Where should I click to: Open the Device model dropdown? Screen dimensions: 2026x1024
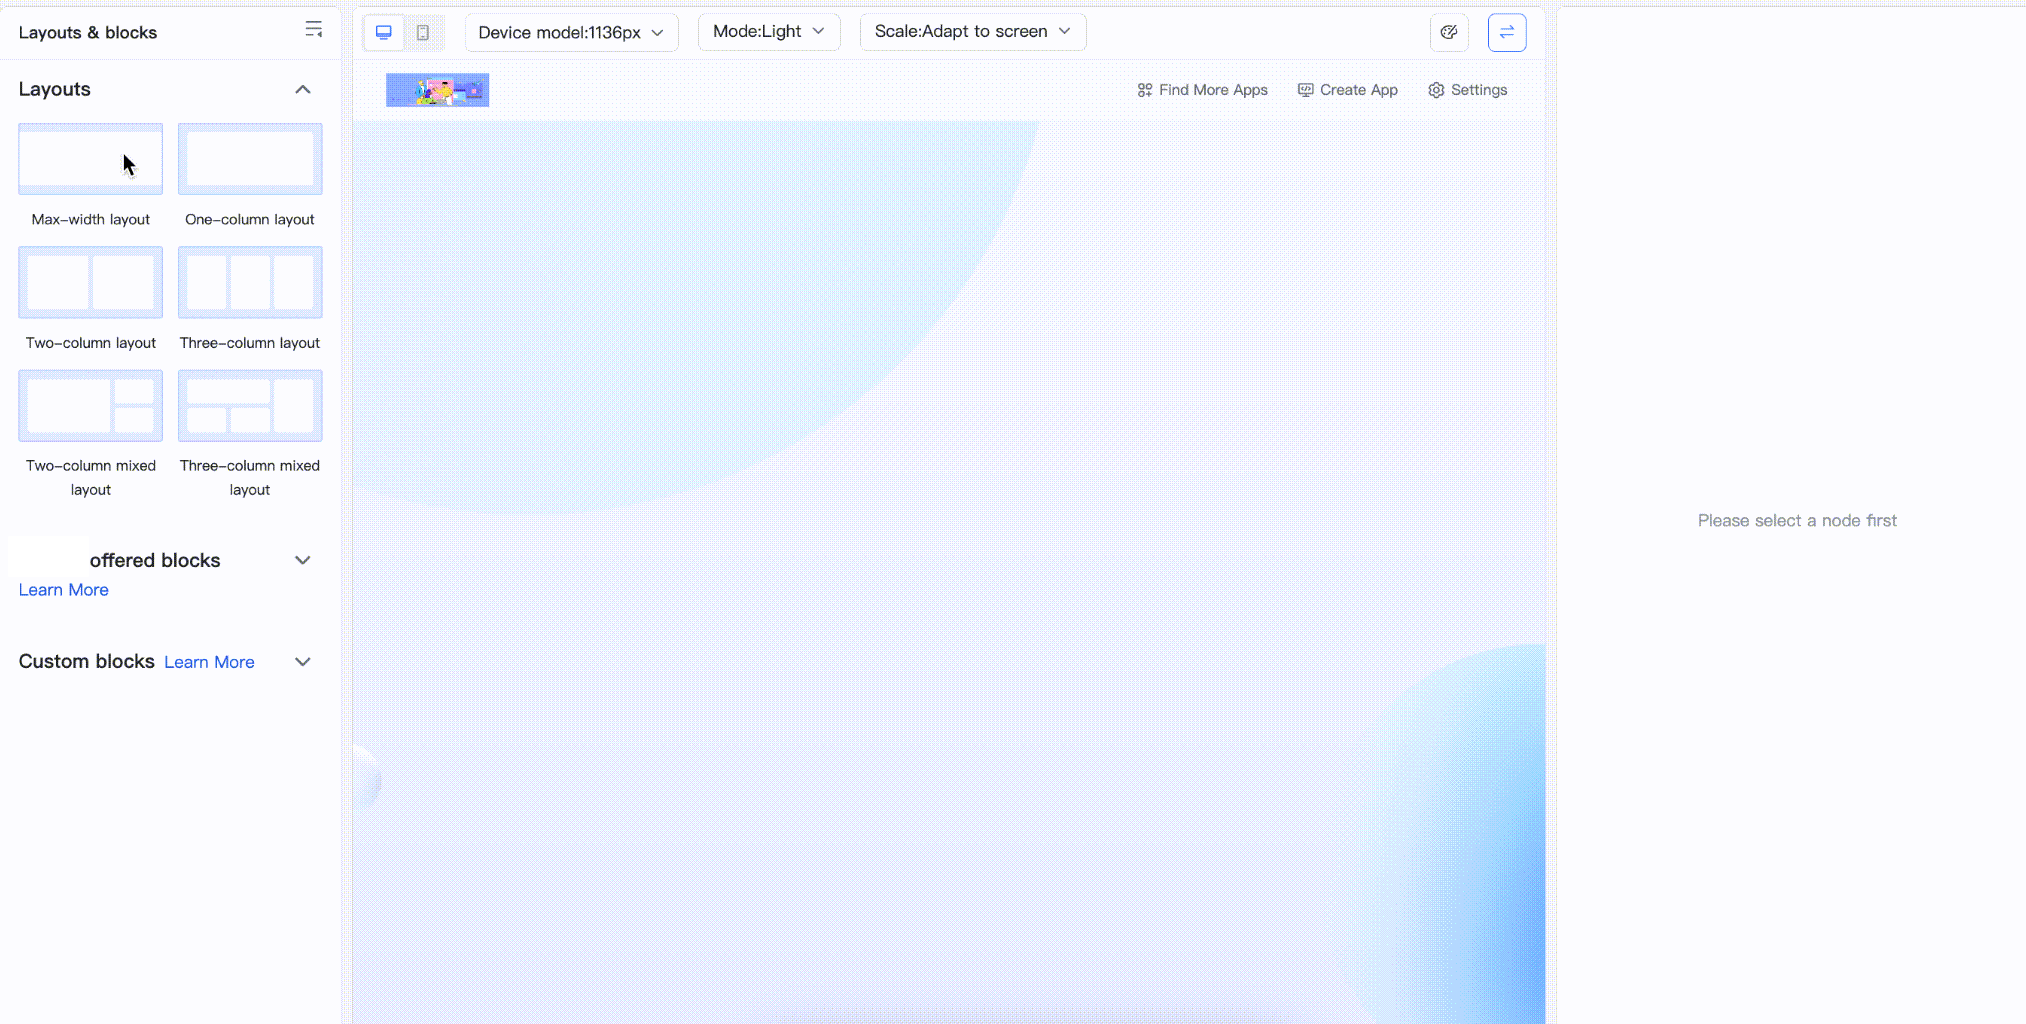pos(571,32)
